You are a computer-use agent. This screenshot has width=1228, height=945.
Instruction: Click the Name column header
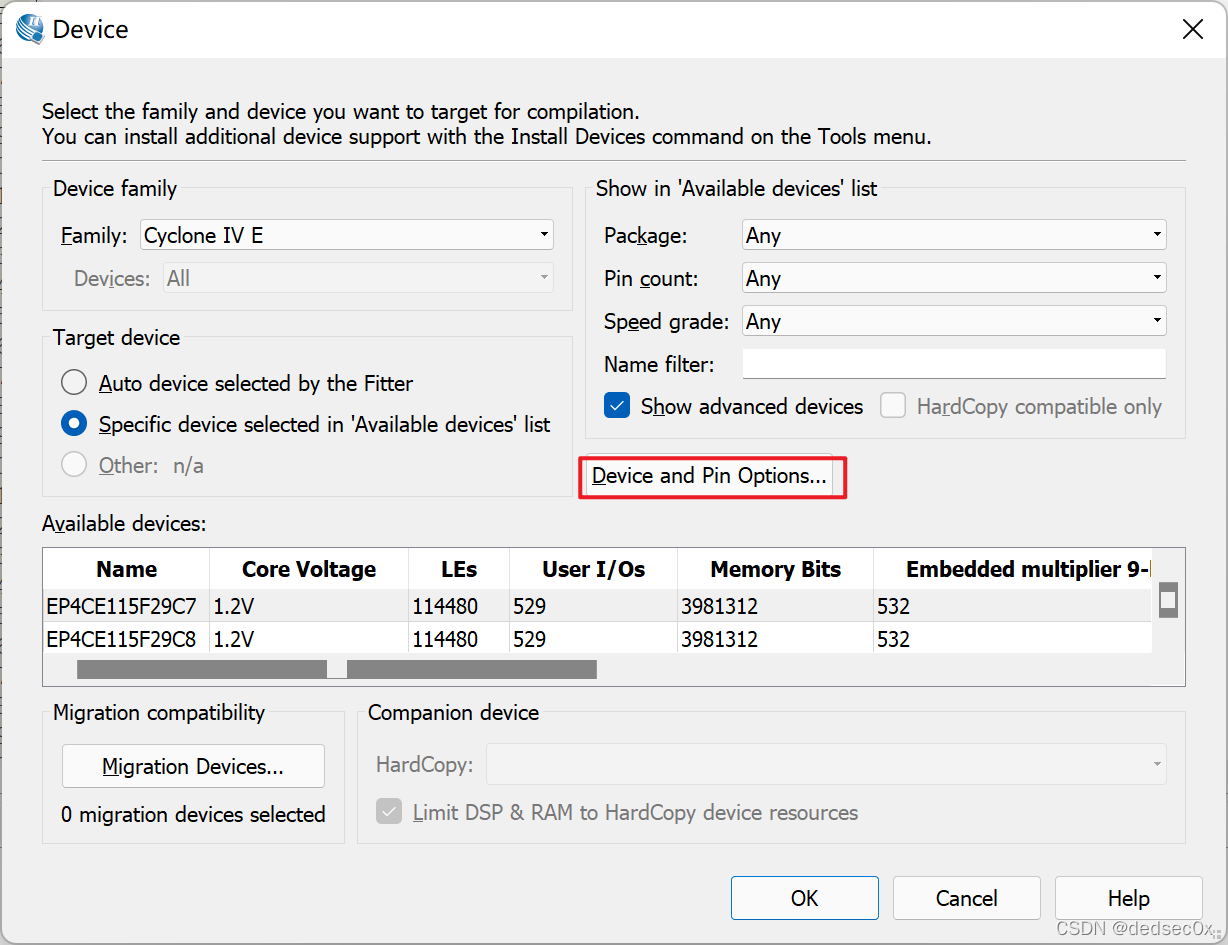click(x=127, y=569)
